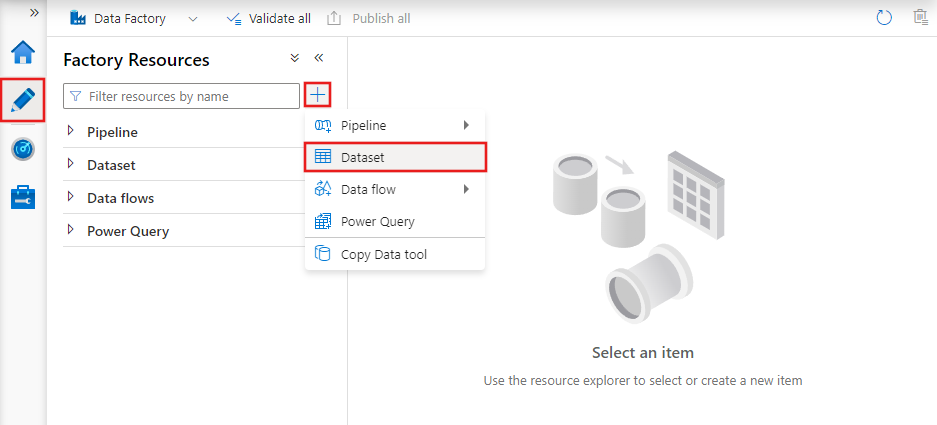Expand the Pipeline tree node
The height and width of the screenshot is (425, 937).
coord(70,131)
